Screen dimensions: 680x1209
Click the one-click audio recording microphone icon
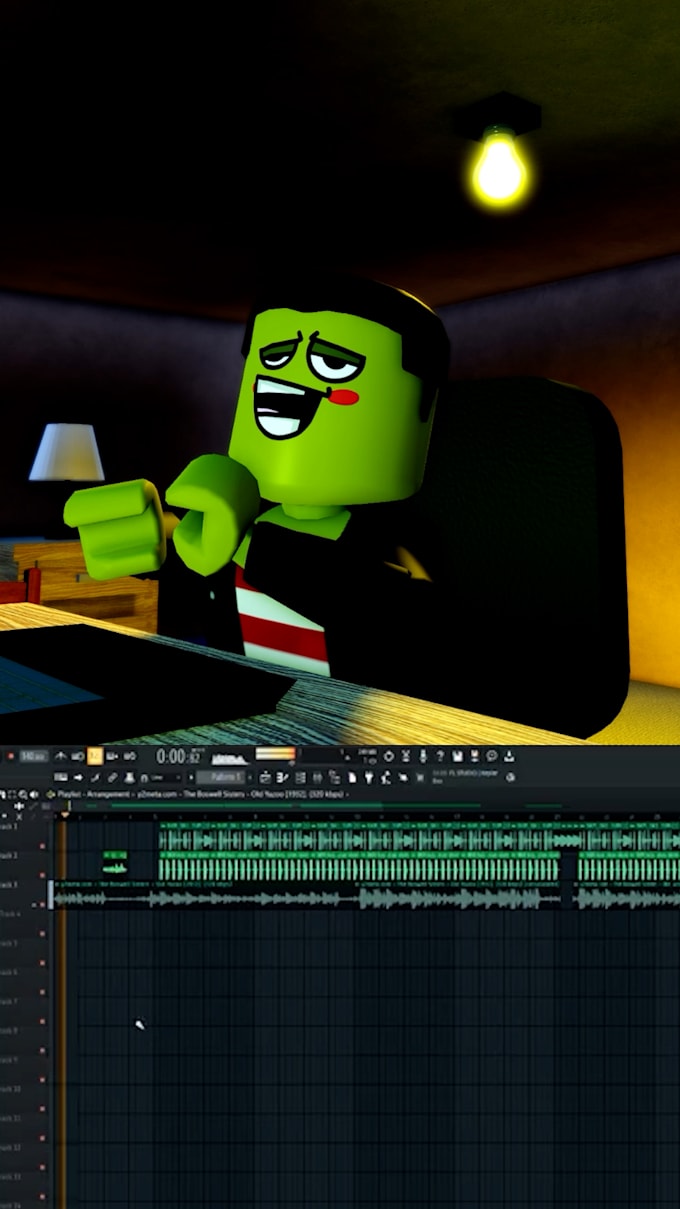coord(422,755)
